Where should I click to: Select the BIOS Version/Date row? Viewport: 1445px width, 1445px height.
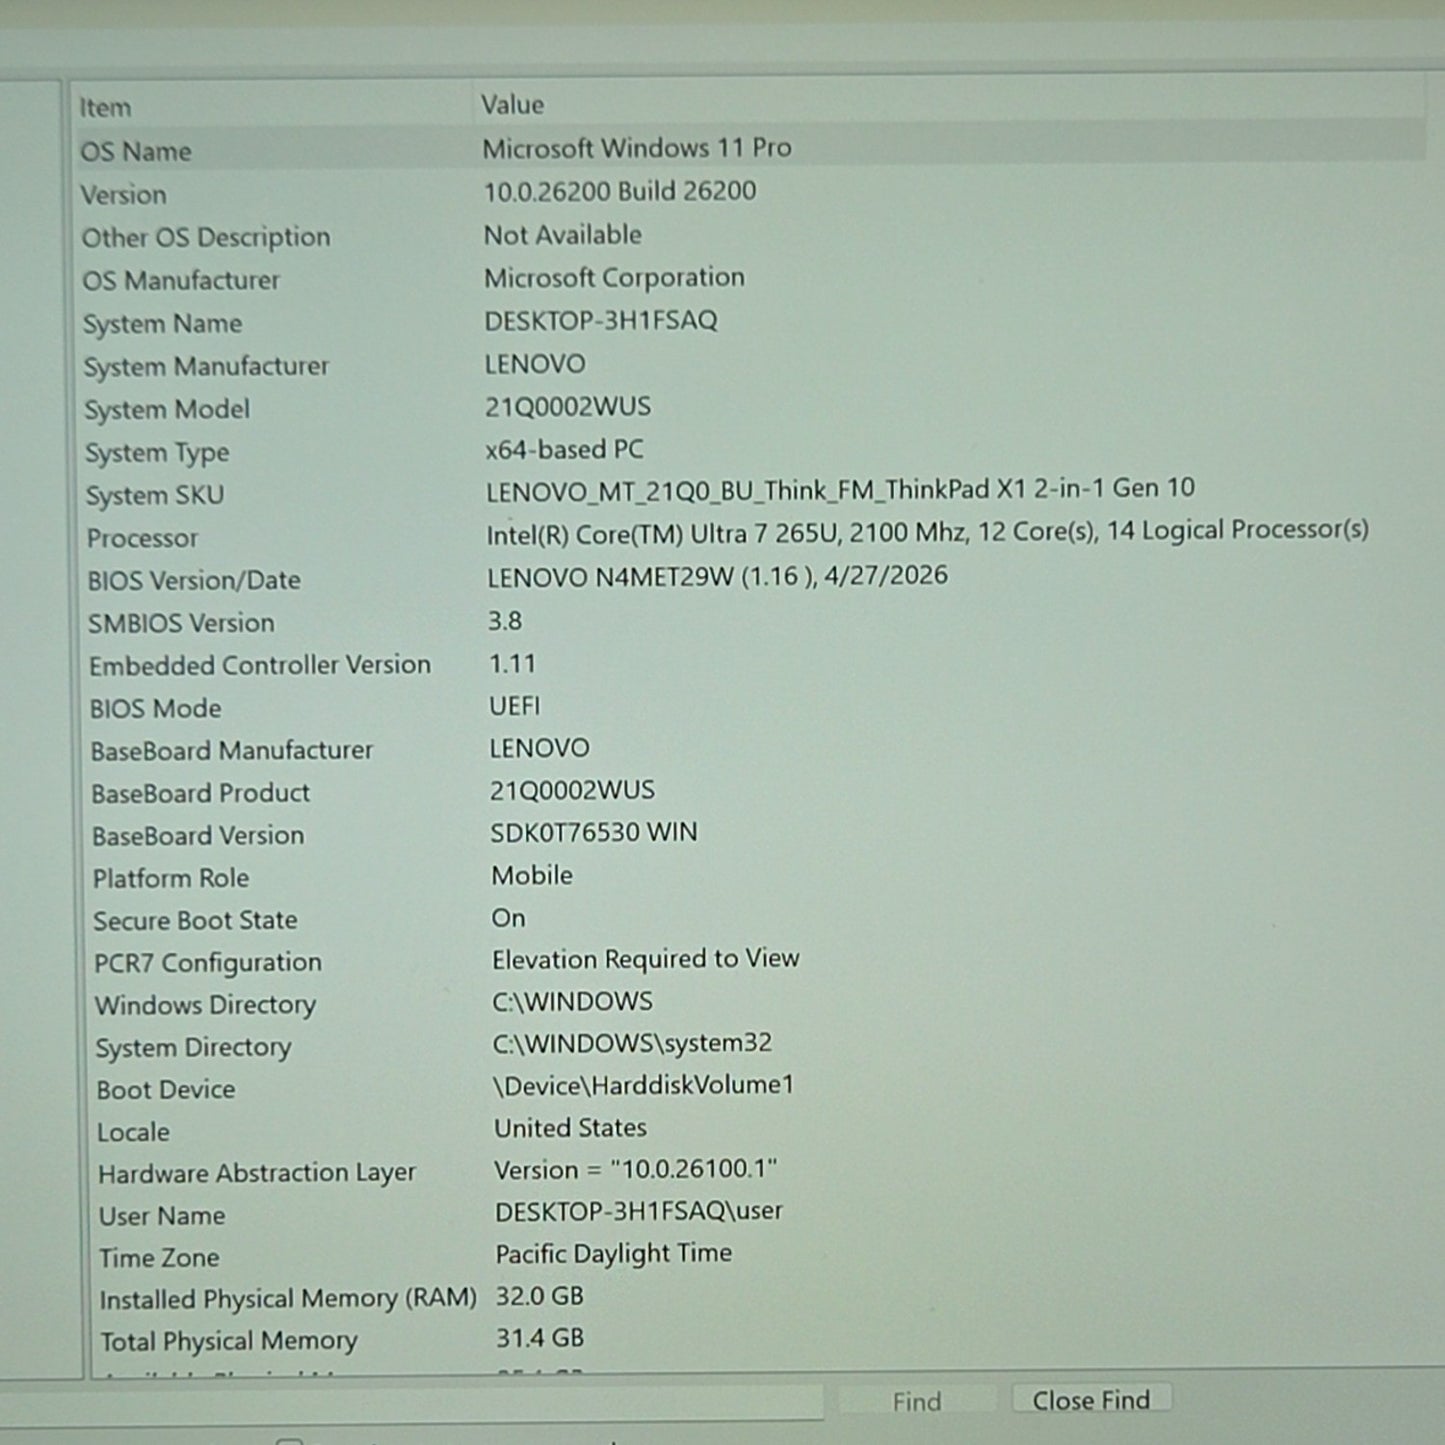[752, 577]
